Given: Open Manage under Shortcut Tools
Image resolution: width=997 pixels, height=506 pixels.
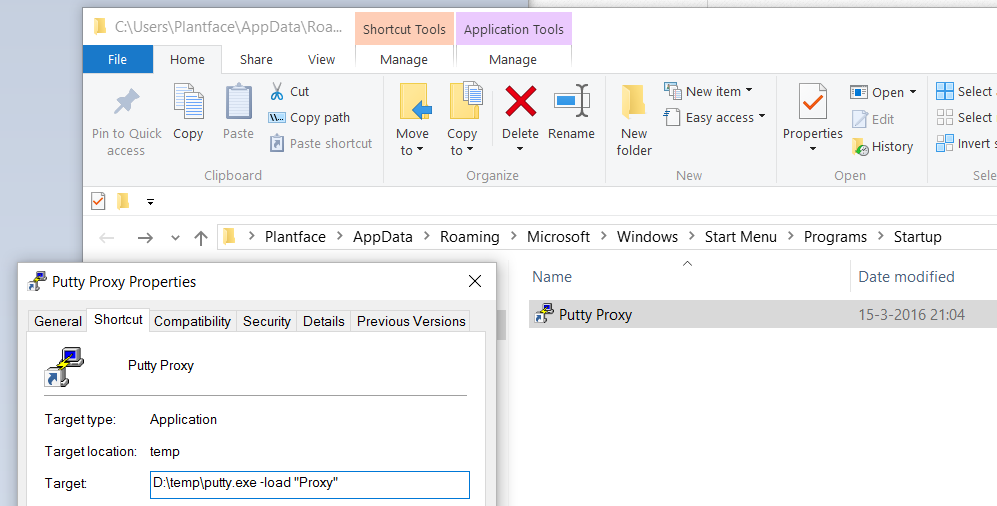Looking at the screenshot, I should click(x=404, y=60).
